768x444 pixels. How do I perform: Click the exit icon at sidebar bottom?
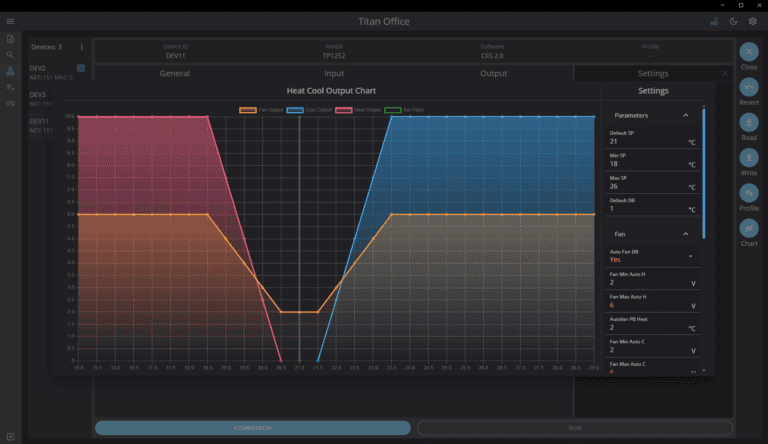(10, 436)
